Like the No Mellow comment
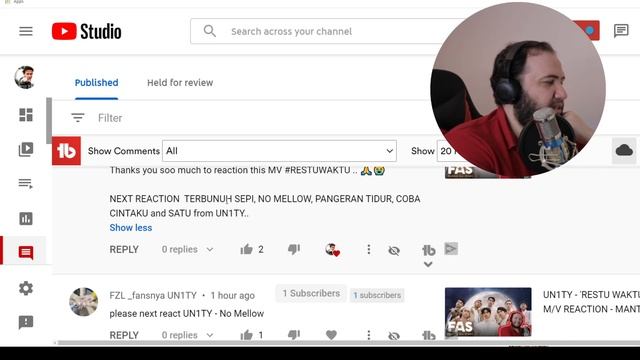 pos(247,335)
